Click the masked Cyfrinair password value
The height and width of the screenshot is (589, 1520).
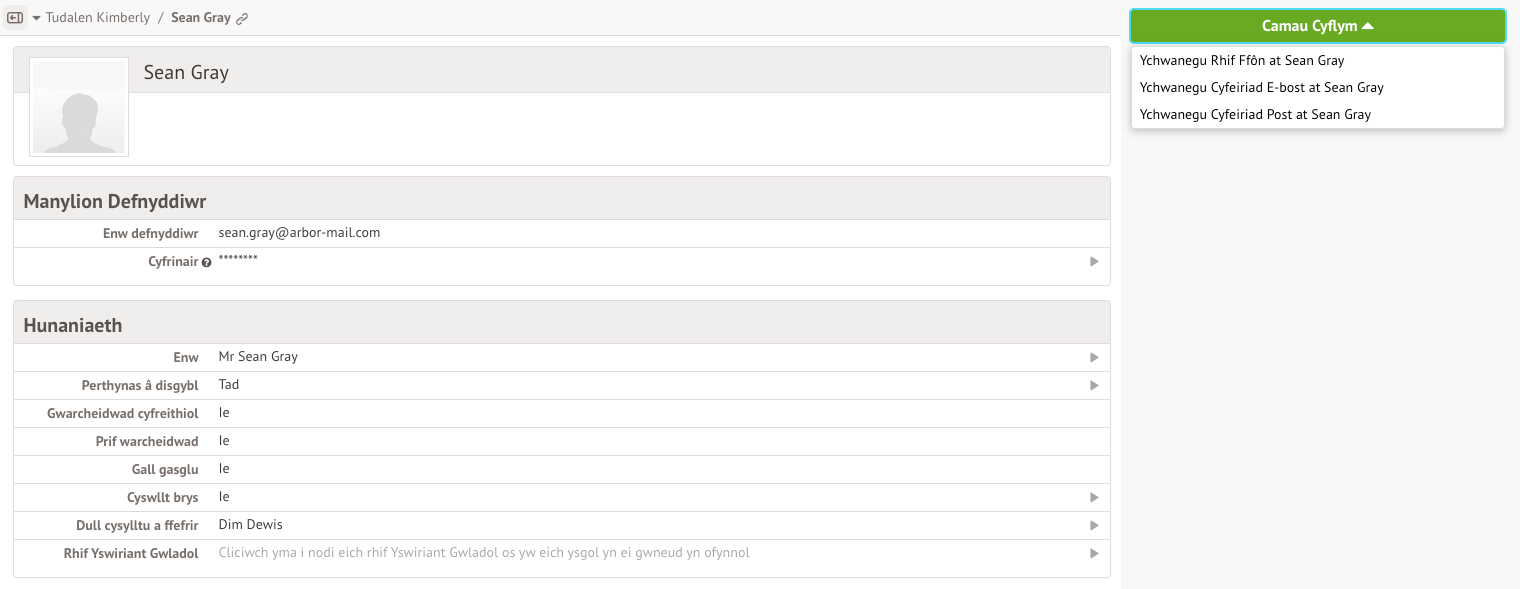pos(238,260)
